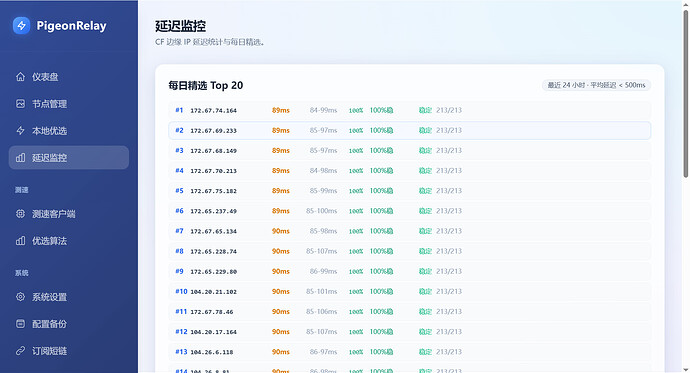
Task: Select IP 172.65.237.49
Action: 213,211
